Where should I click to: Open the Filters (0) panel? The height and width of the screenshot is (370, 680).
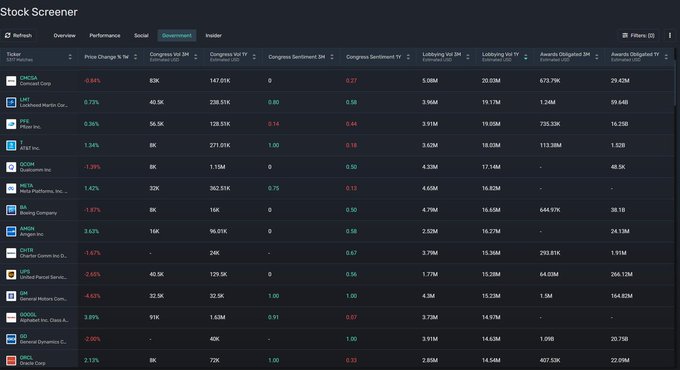pyautogui.click(x=638, y=36)
